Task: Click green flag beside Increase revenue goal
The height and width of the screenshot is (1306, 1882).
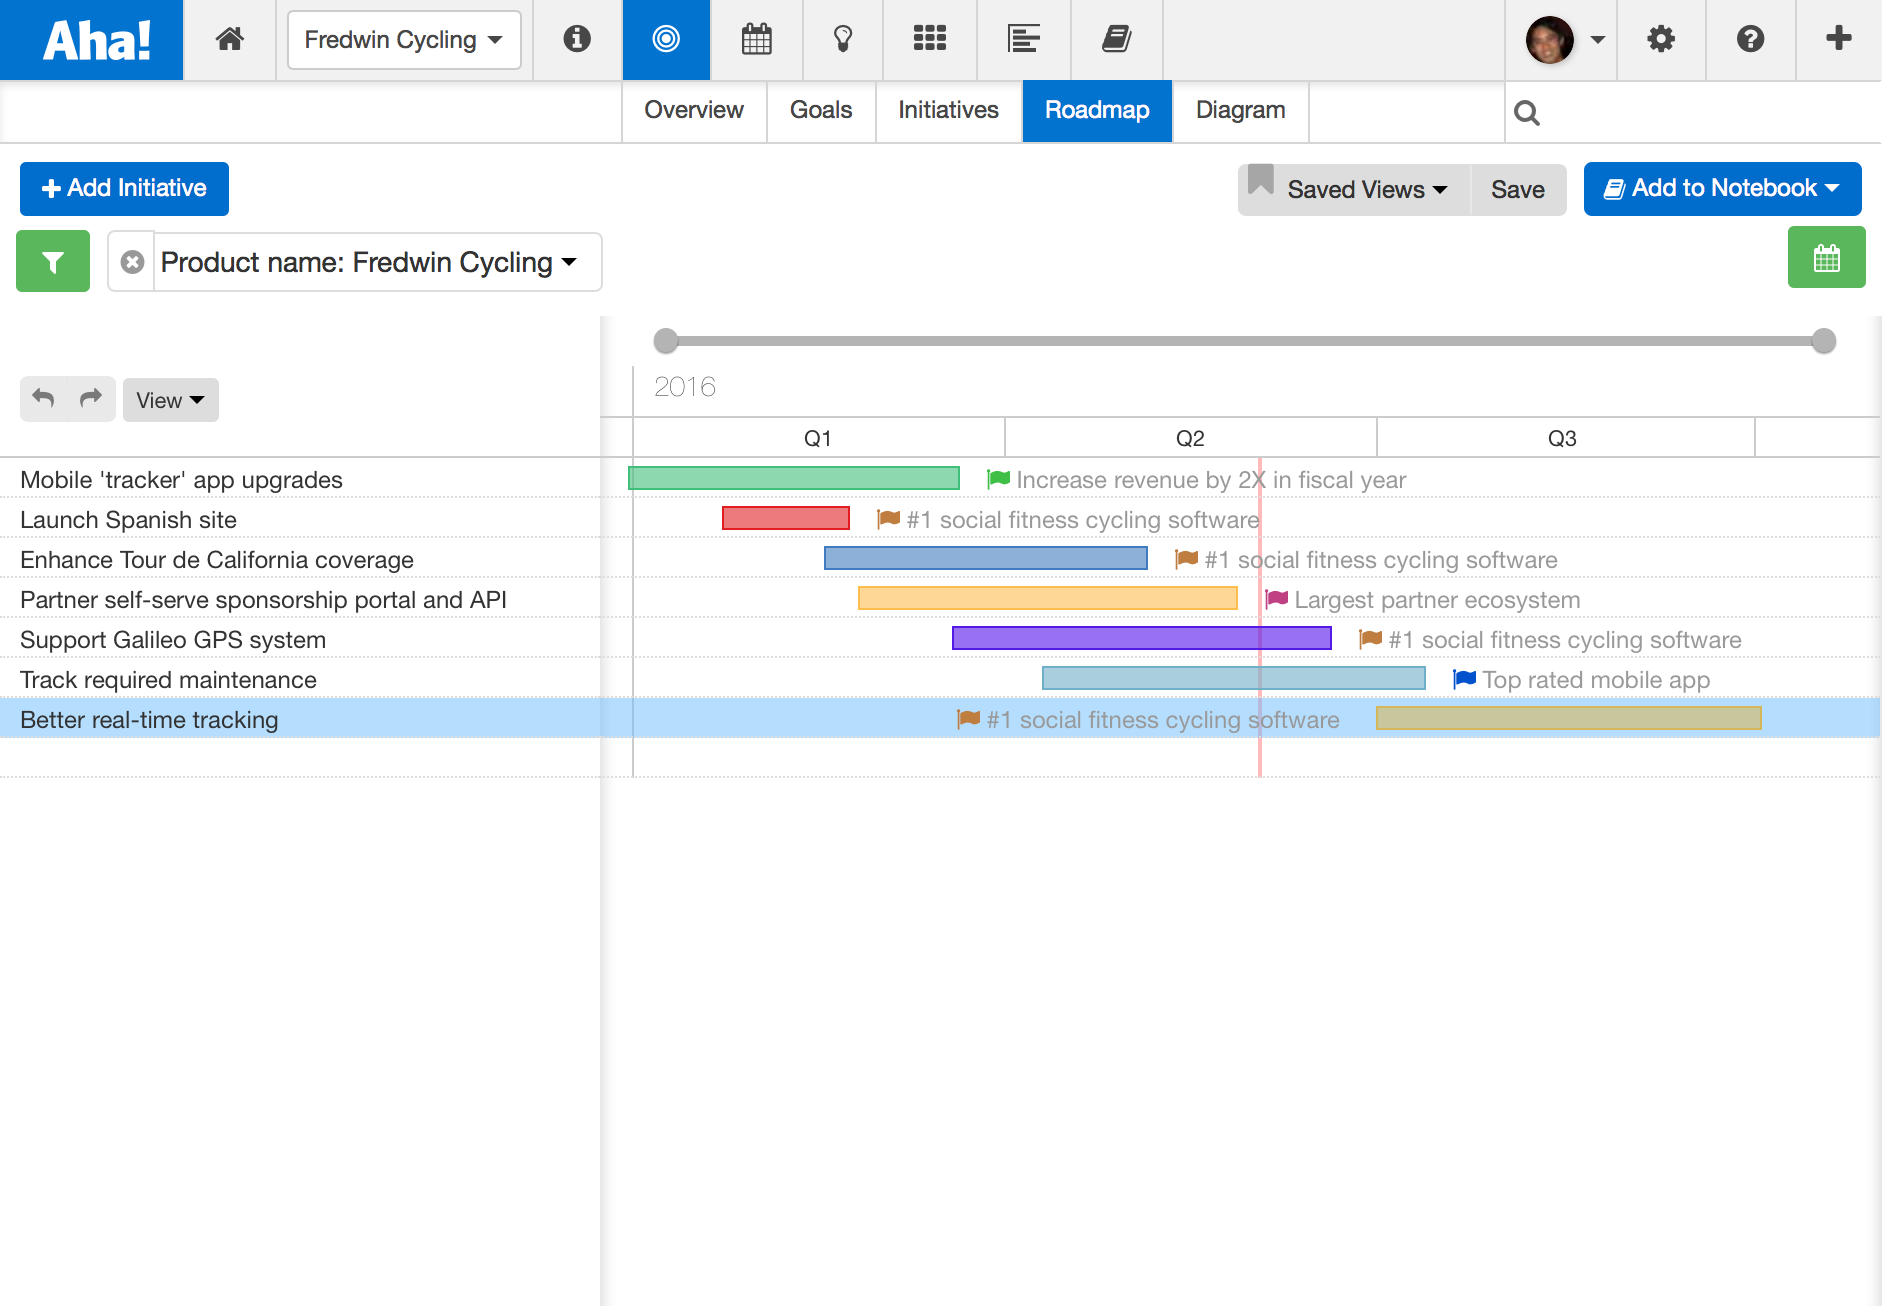Action: click(998, 479)
